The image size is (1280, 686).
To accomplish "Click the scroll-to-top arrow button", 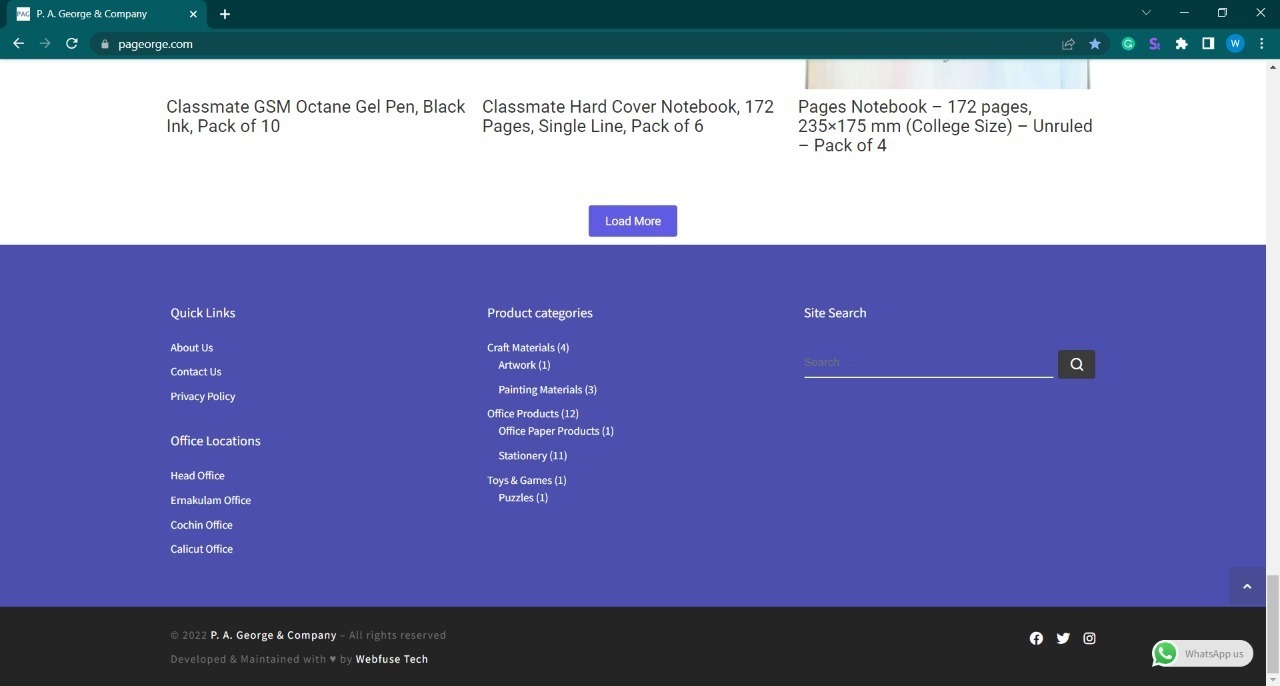I will point(1247,586).
